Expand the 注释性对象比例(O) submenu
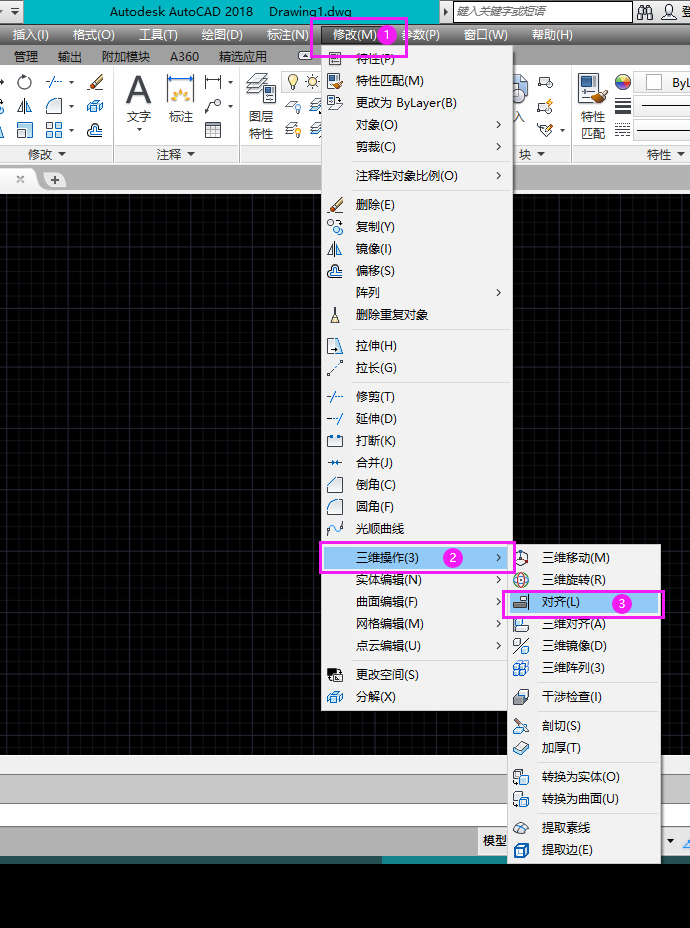The height and width of the screenshot is (928, 690). 417,176
